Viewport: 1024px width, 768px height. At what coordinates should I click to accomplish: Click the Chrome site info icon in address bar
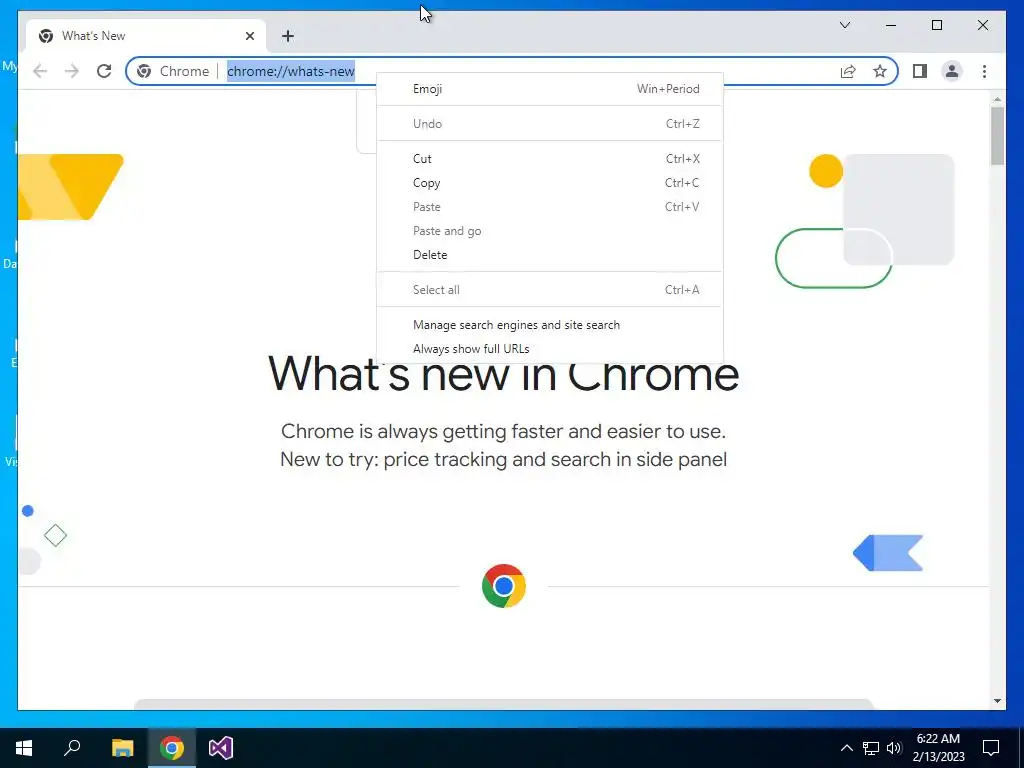click(144, 71)
